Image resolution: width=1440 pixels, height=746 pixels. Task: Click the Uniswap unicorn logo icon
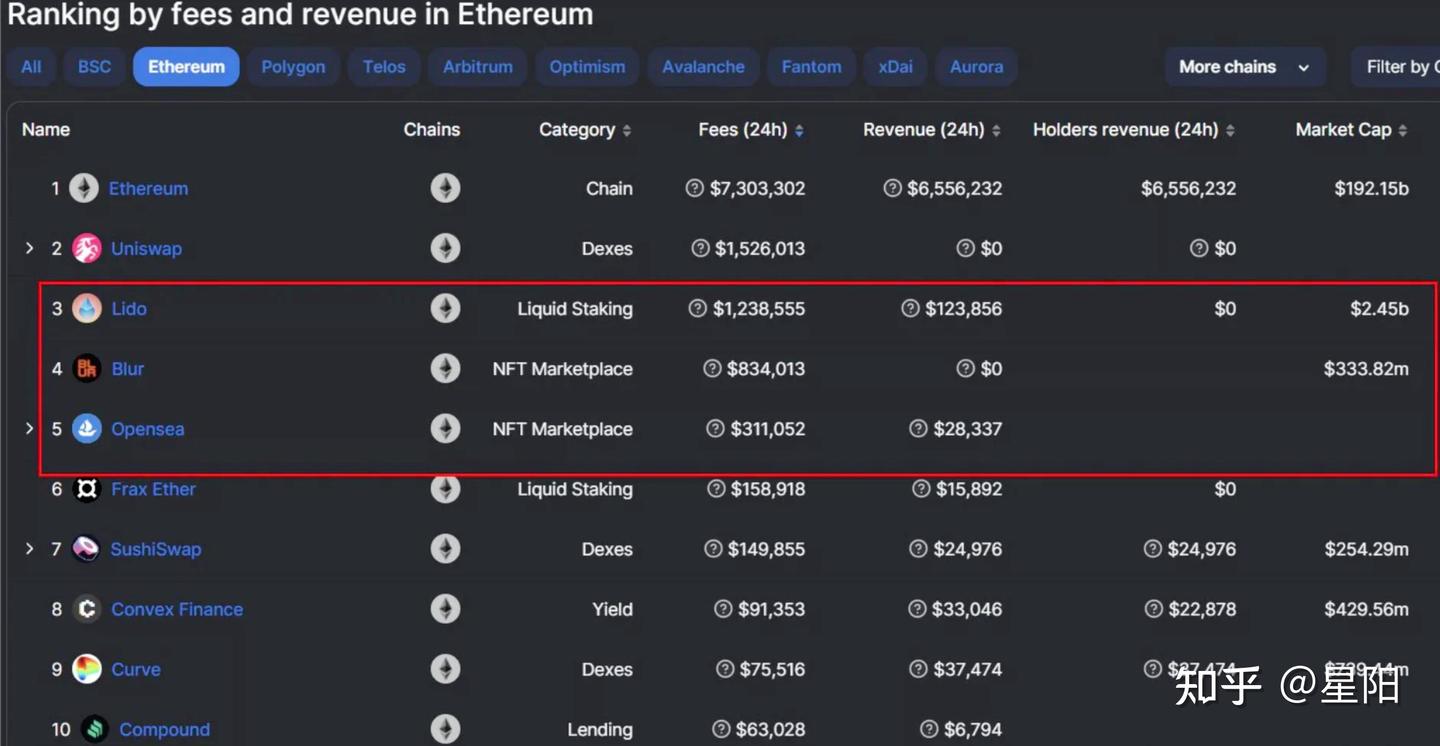[x=87, y=249]
